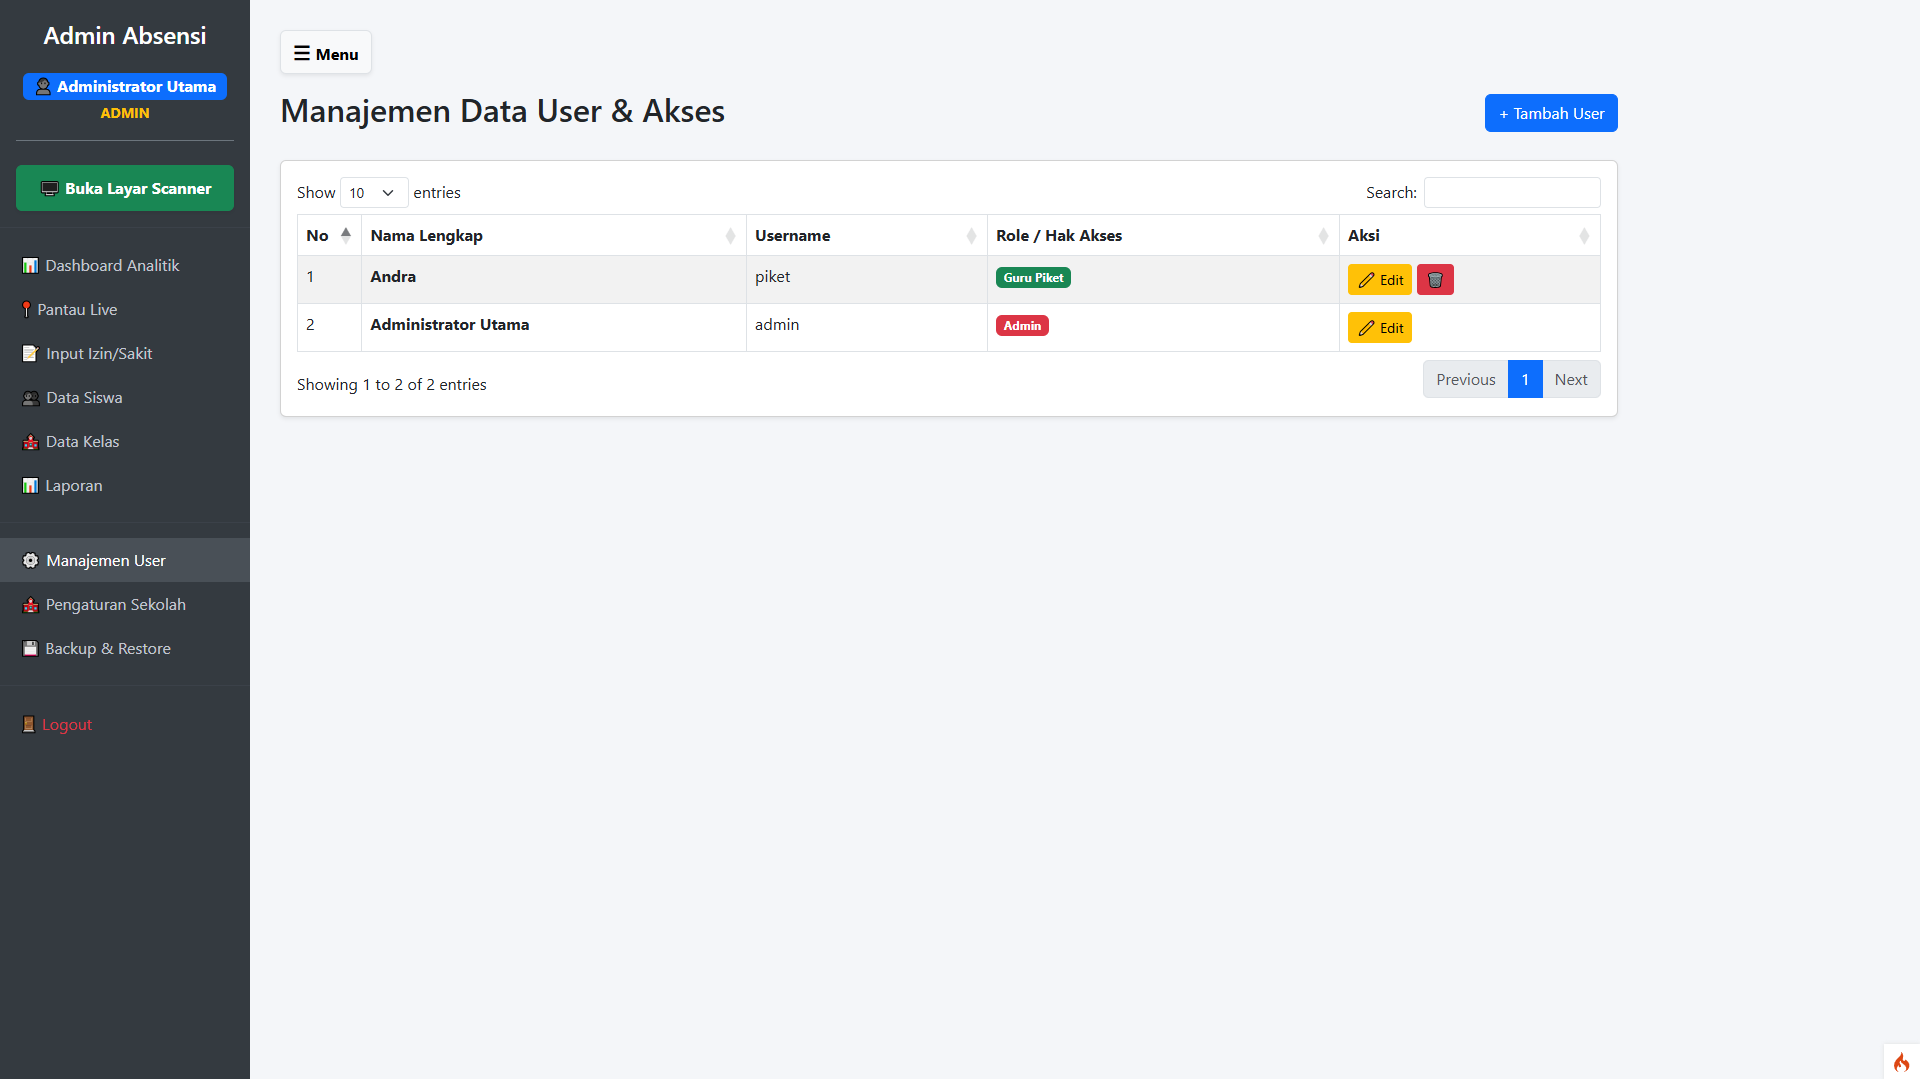Log out via Logout link
Viewport: 1920px width, 1079px height.
(x=66, y=725)
